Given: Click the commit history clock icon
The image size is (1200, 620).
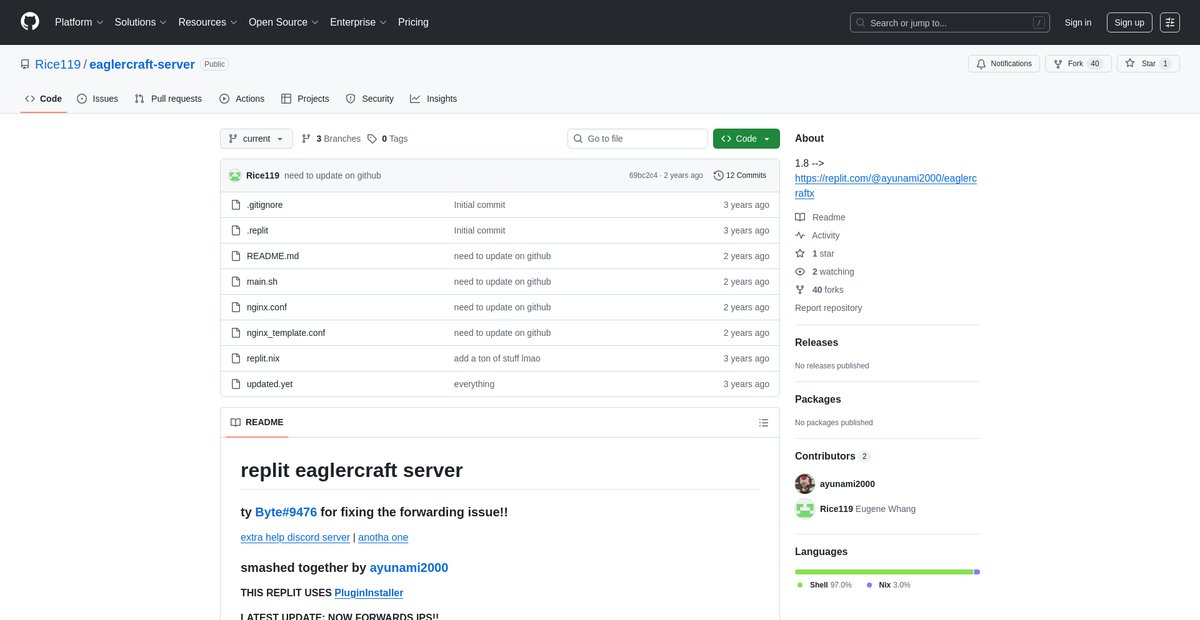Looking at the screenshot, I should 719,175.
